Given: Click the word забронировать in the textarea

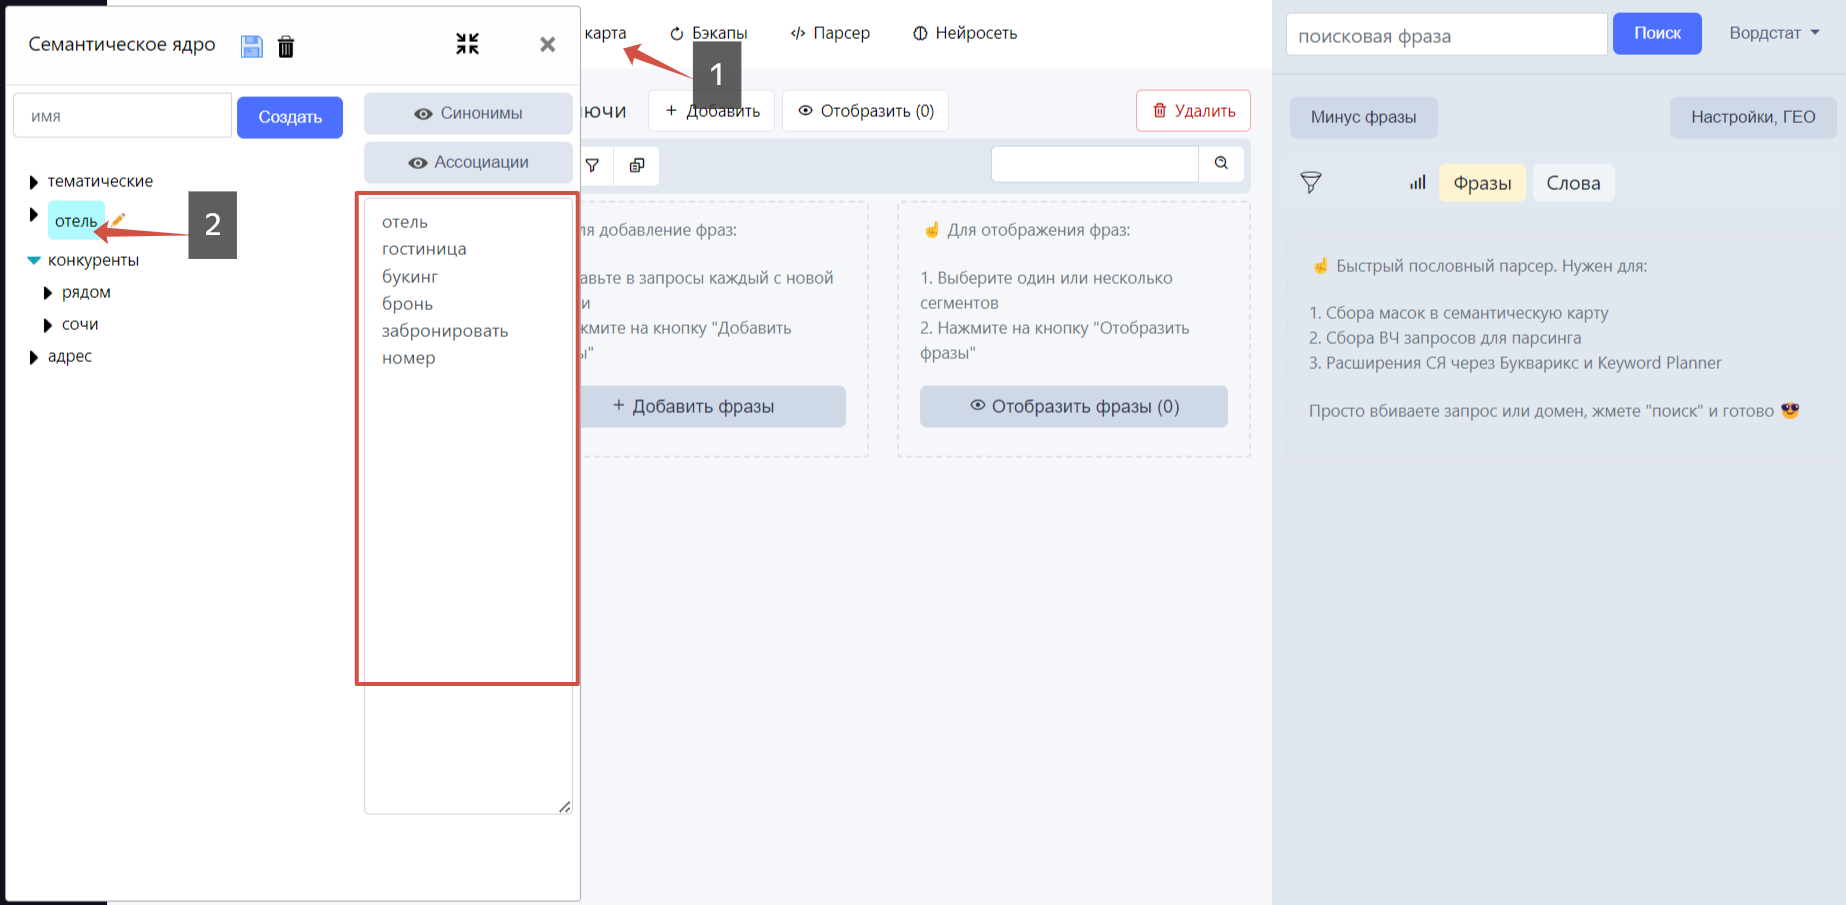Looking at the screenshot, I should 445,331.
